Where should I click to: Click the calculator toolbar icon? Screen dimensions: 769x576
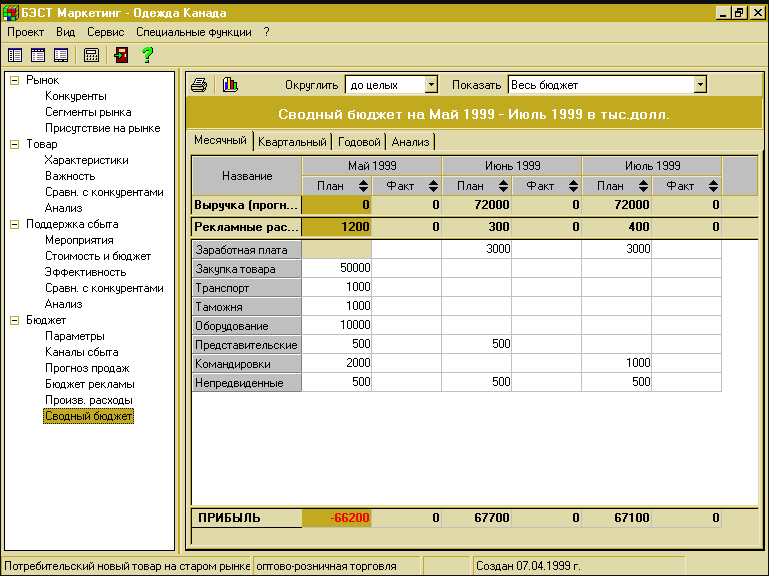tap(91, 55)
